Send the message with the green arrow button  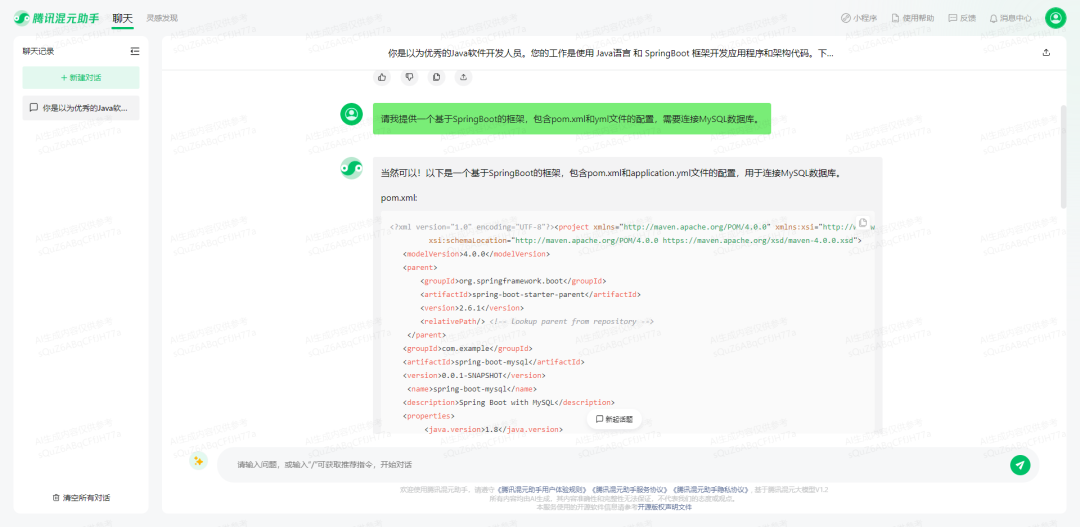1020,465
